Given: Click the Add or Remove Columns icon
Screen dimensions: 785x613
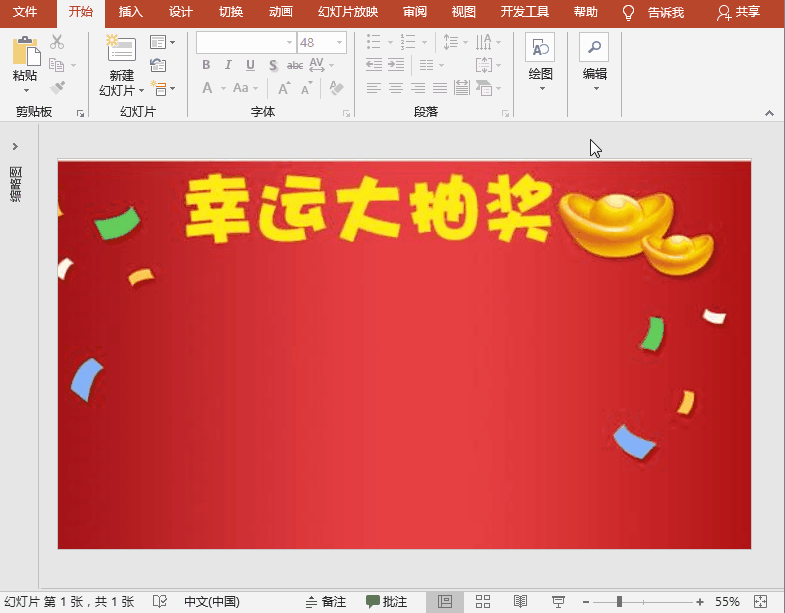Looking at the screenshot, I should pos(427,65).
